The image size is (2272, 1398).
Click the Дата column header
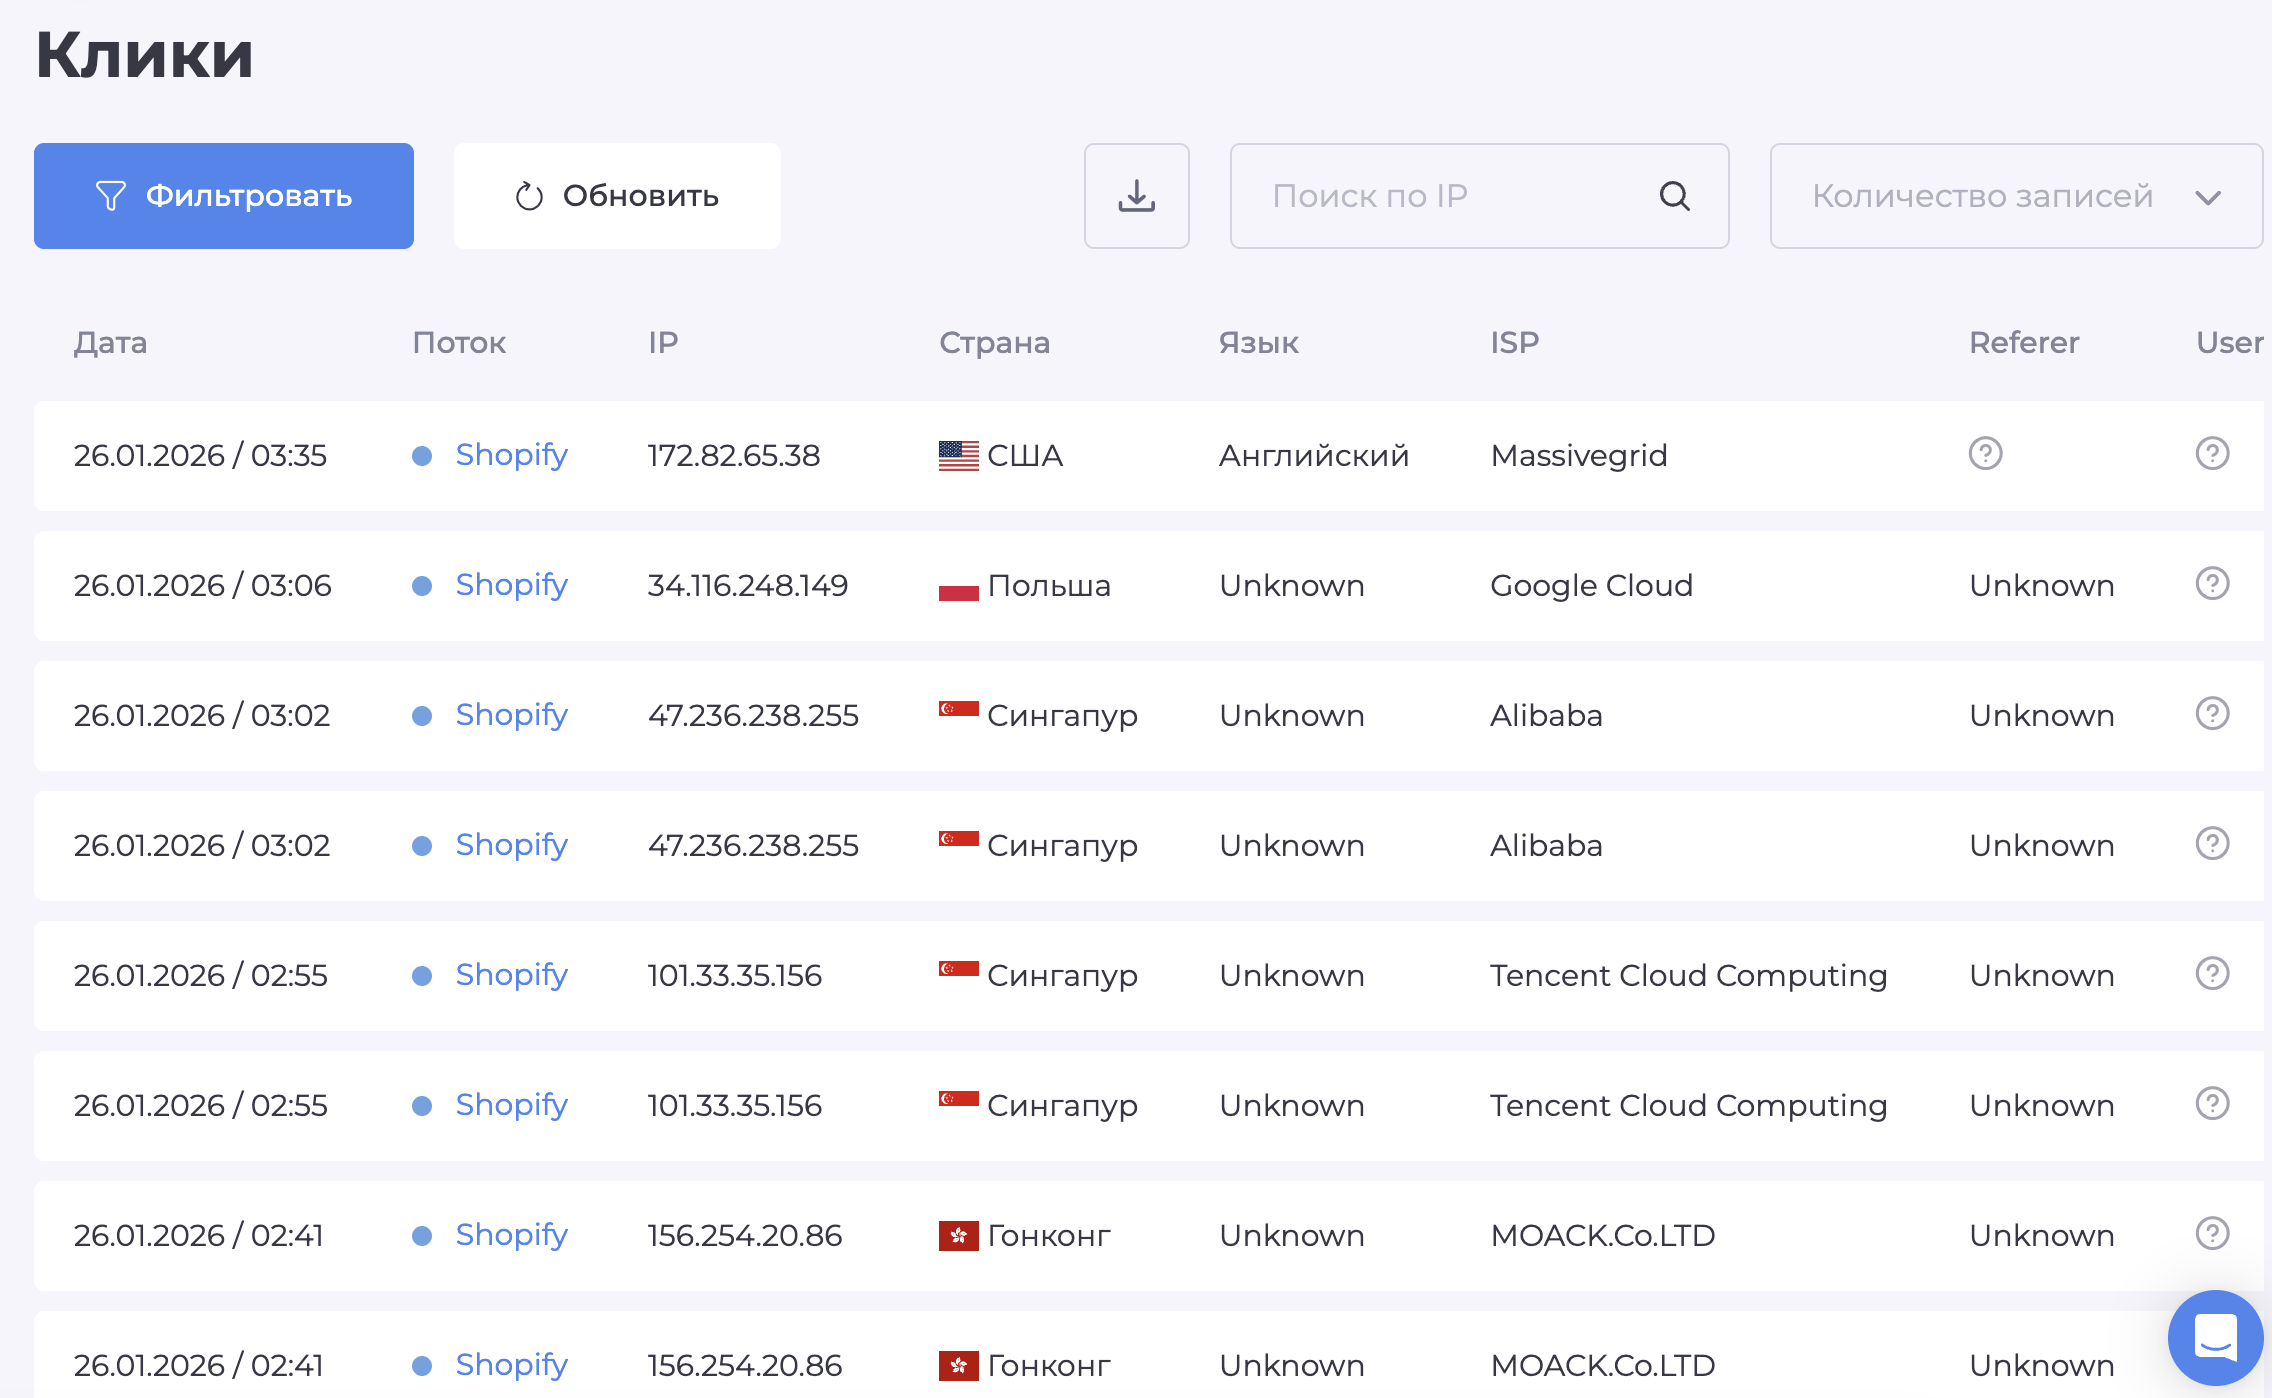point(110,343)
